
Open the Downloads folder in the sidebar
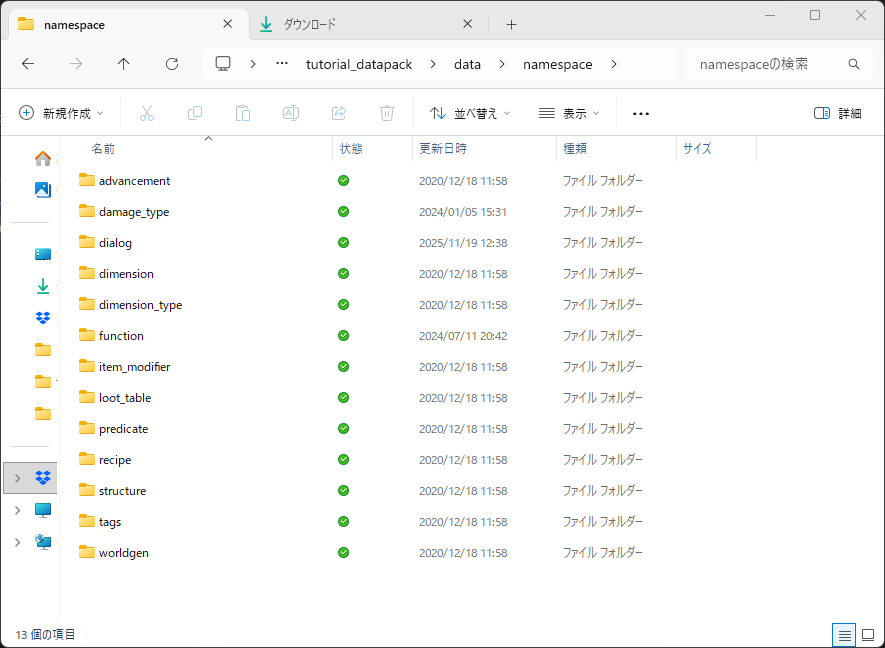point(41,285)
